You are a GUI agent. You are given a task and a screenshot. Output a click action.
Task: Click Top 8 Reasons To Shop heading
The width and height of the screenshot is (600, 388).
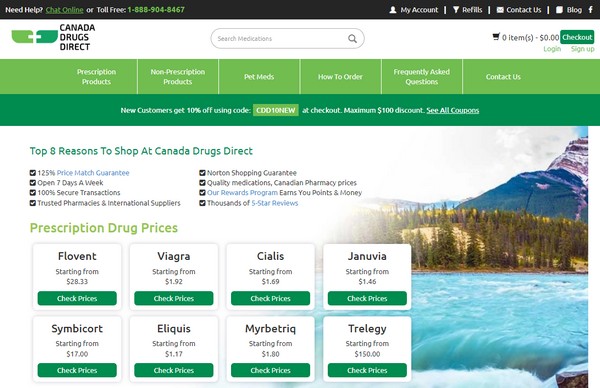point(141,151)
